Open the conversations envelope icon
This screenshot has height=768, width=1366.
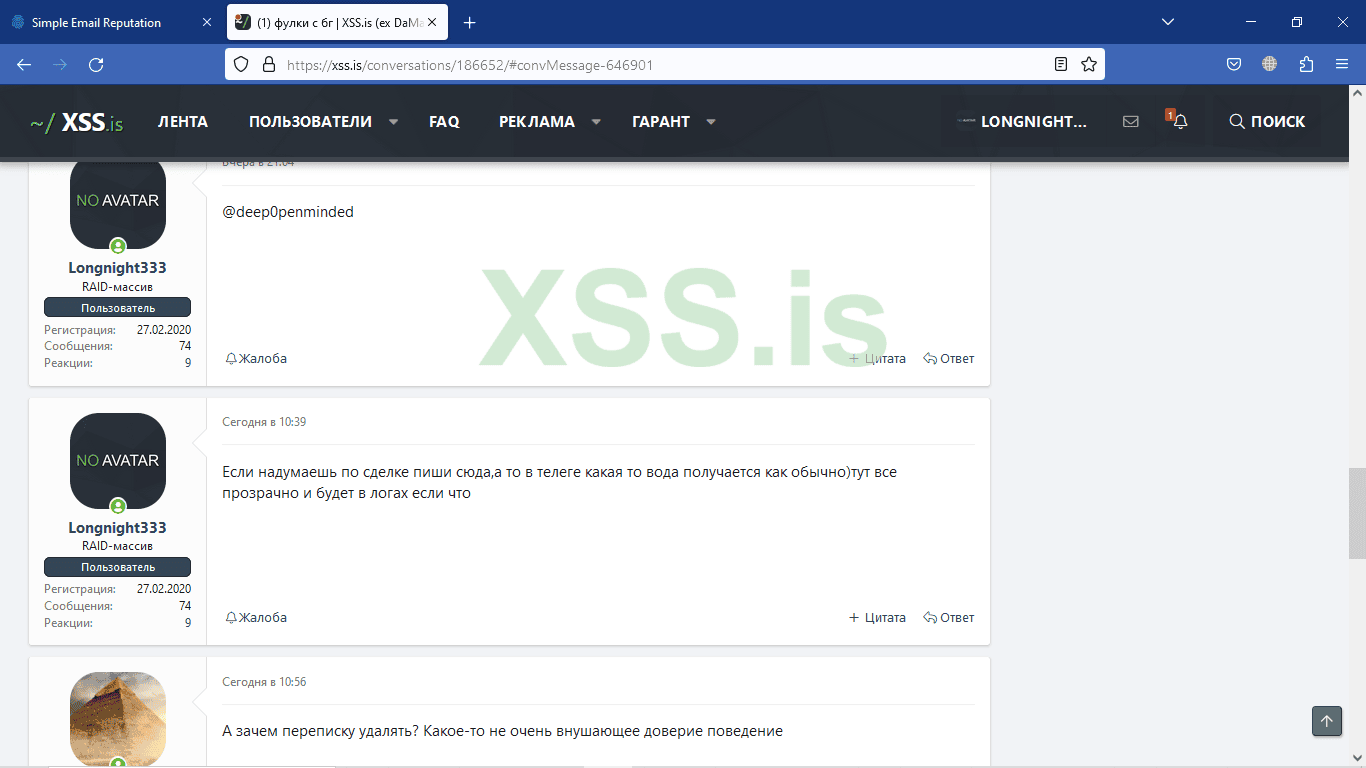click(1131, 122)
